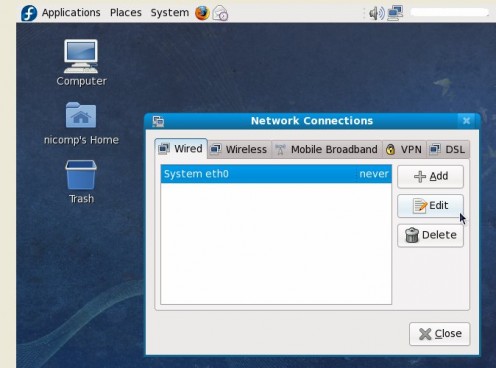Switch to the Wireless tab

239,149
